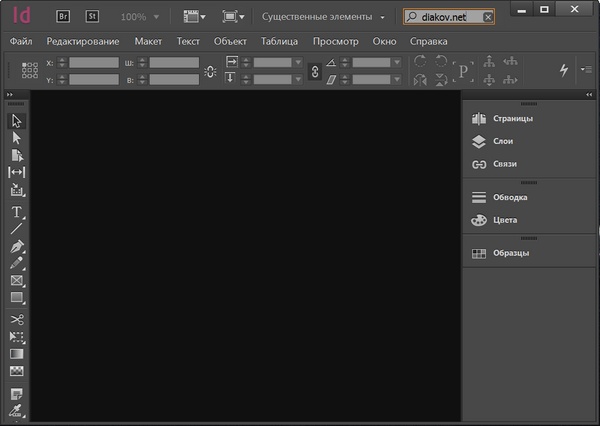Viewport: 600px width, 426px height.
Task: Open the Объект menu
Action: click(230, 41)
